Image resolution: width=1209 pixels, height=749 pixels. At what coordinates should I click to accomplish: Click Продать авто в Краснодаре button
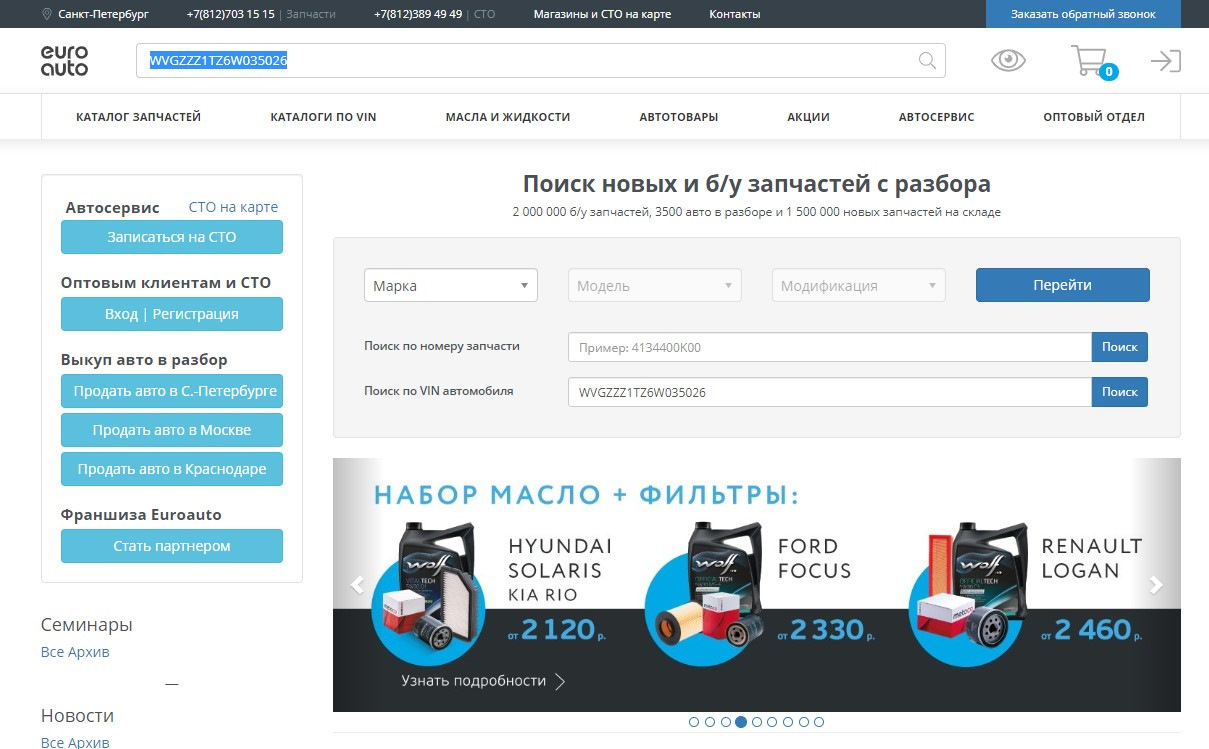172,469
